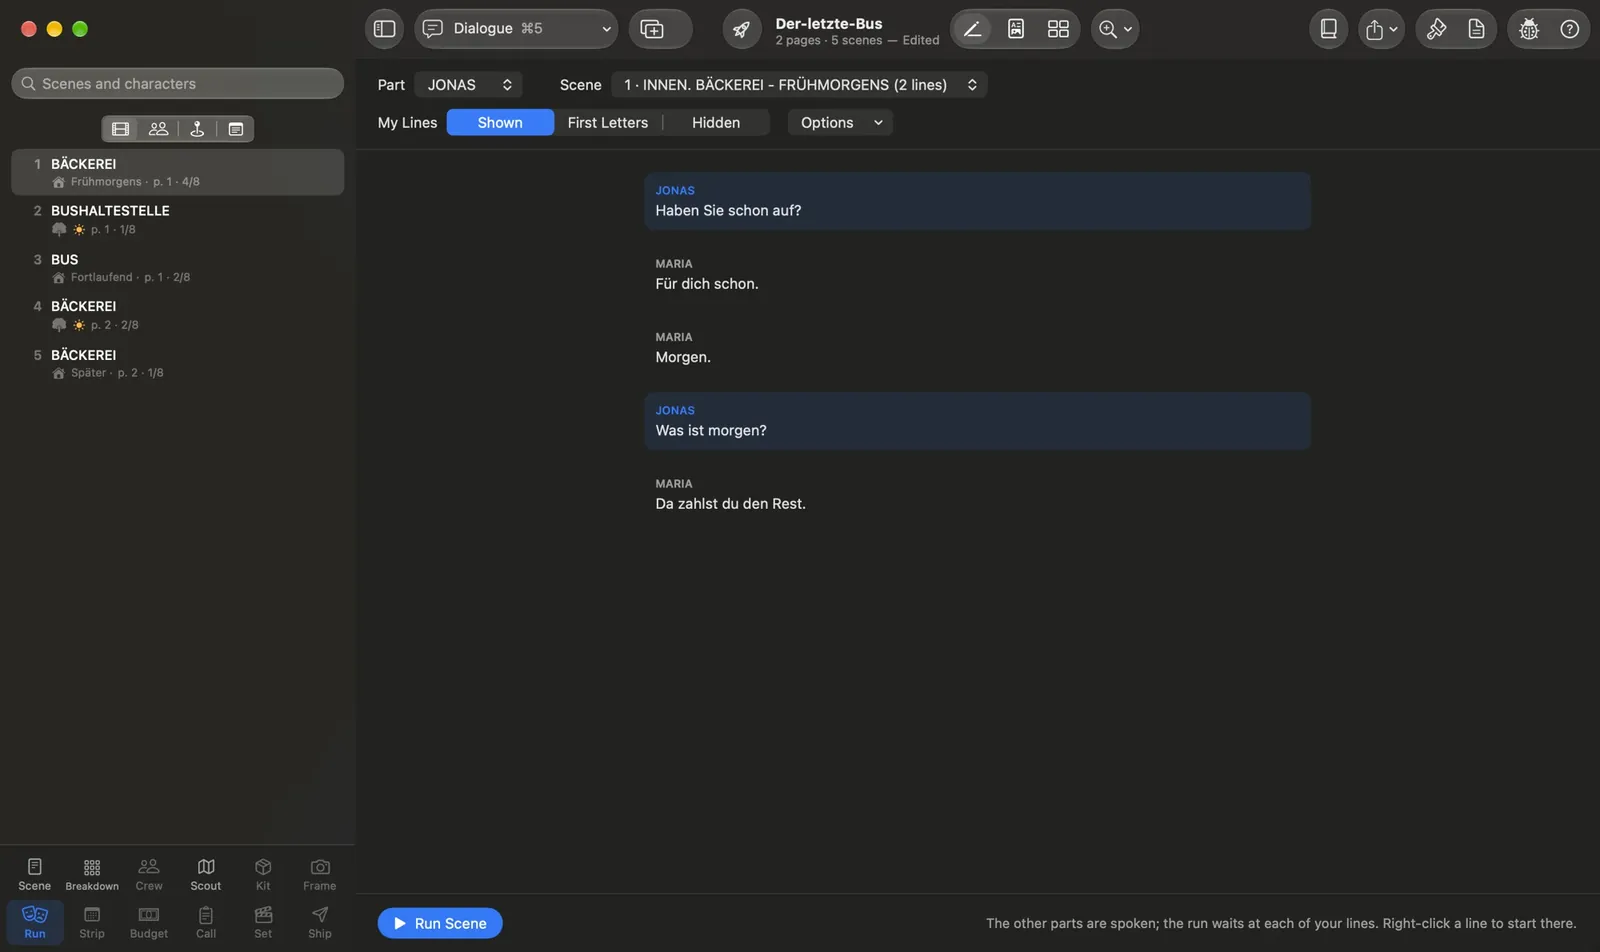Screen dimensions: 1600x952
Task: Show locations pin filter in sidebar
Action: tap(197, 129)
